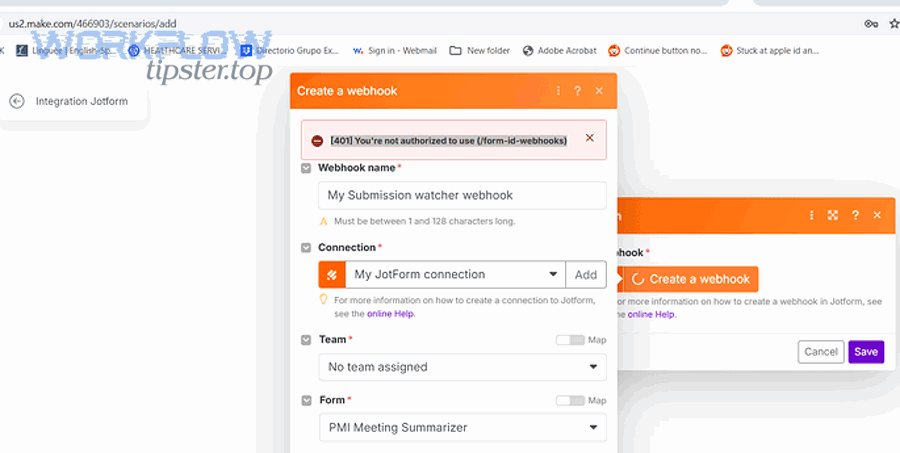
Task: Click the back arrow beside Integration Jotform
Action: (17, 101)
